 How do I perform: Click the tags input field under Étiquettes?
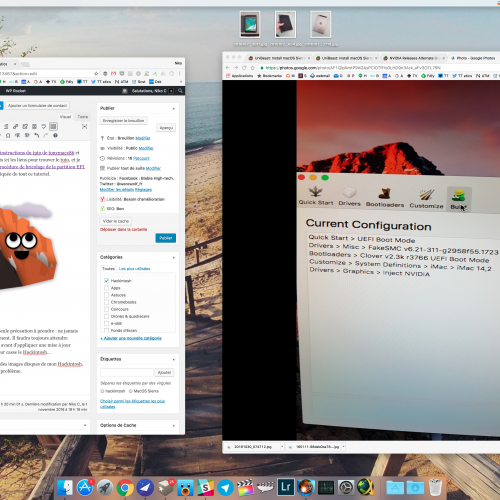click(x=127, y=372)
